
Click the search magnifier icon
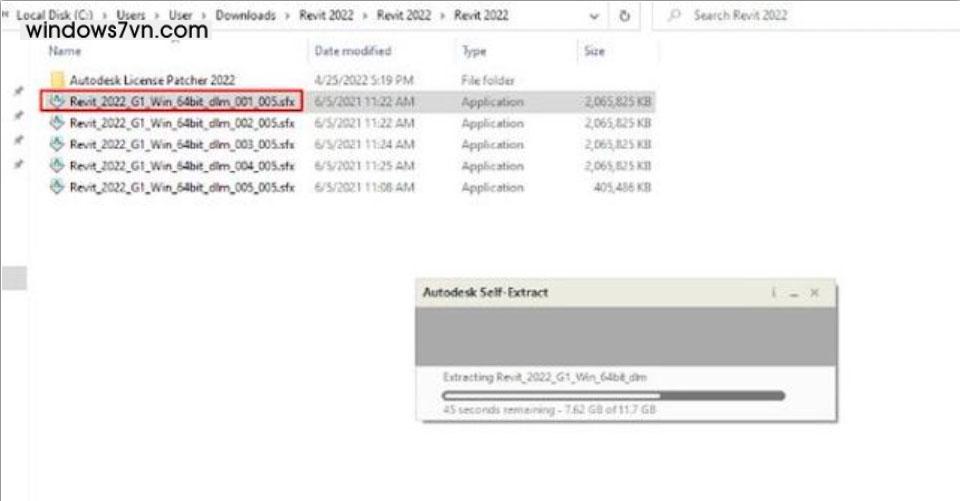coord(674,15)
